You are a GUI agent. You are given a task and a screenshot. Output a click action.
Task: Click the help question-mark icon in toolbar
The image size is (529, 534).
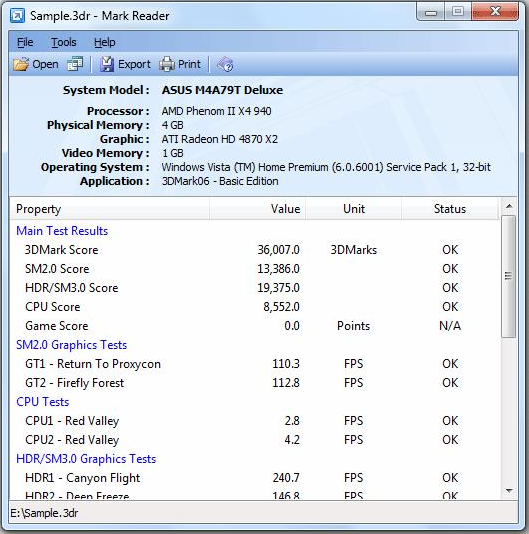[x=225, y=64]
